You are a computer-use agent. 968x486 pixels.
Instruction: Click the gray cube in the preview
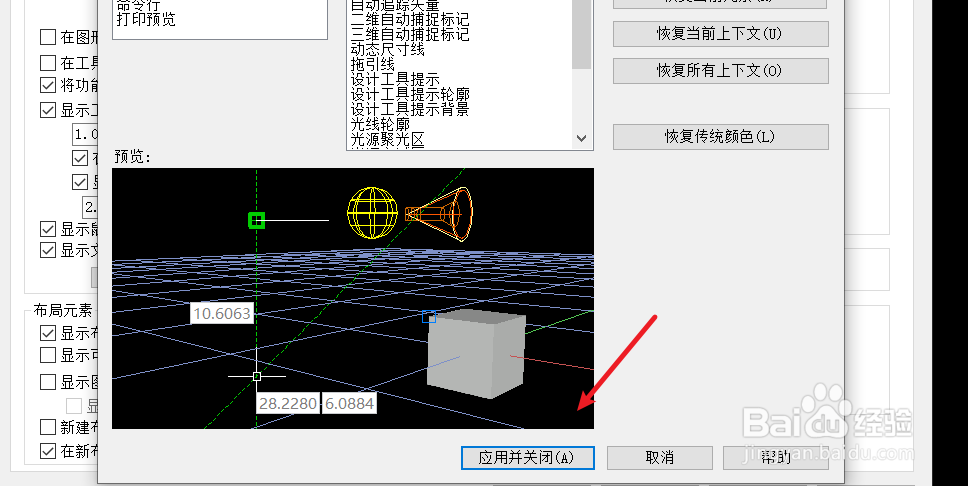(x=477, y=354)
